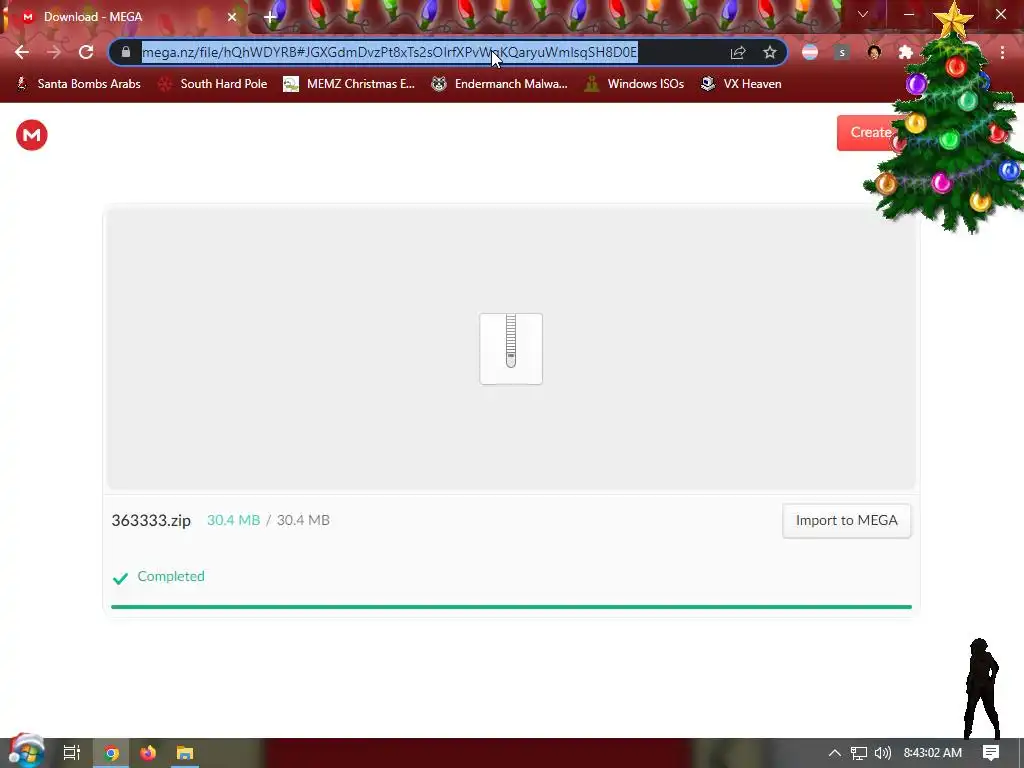The width and height of the screenshot is (1024, 768).
Task: Open the clock showing 8:43:02 AM
Action: [933, 753]
